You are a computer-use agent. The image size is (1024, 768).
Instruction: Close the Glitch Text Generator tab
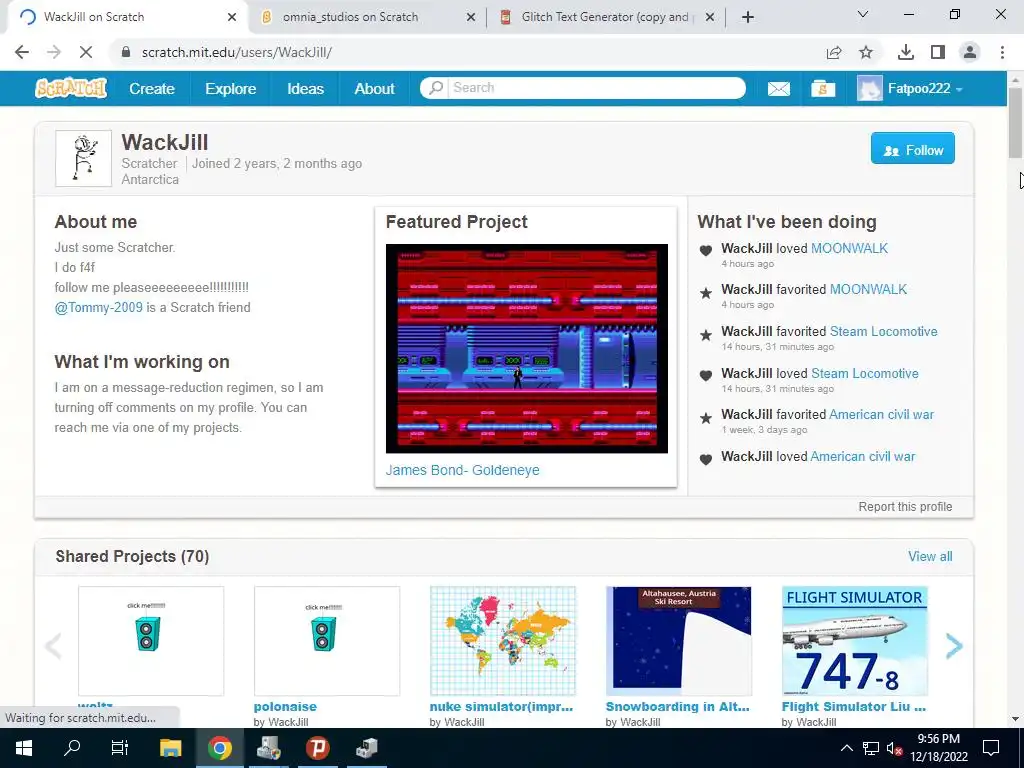pyautogui.click(x=710, y=18)
